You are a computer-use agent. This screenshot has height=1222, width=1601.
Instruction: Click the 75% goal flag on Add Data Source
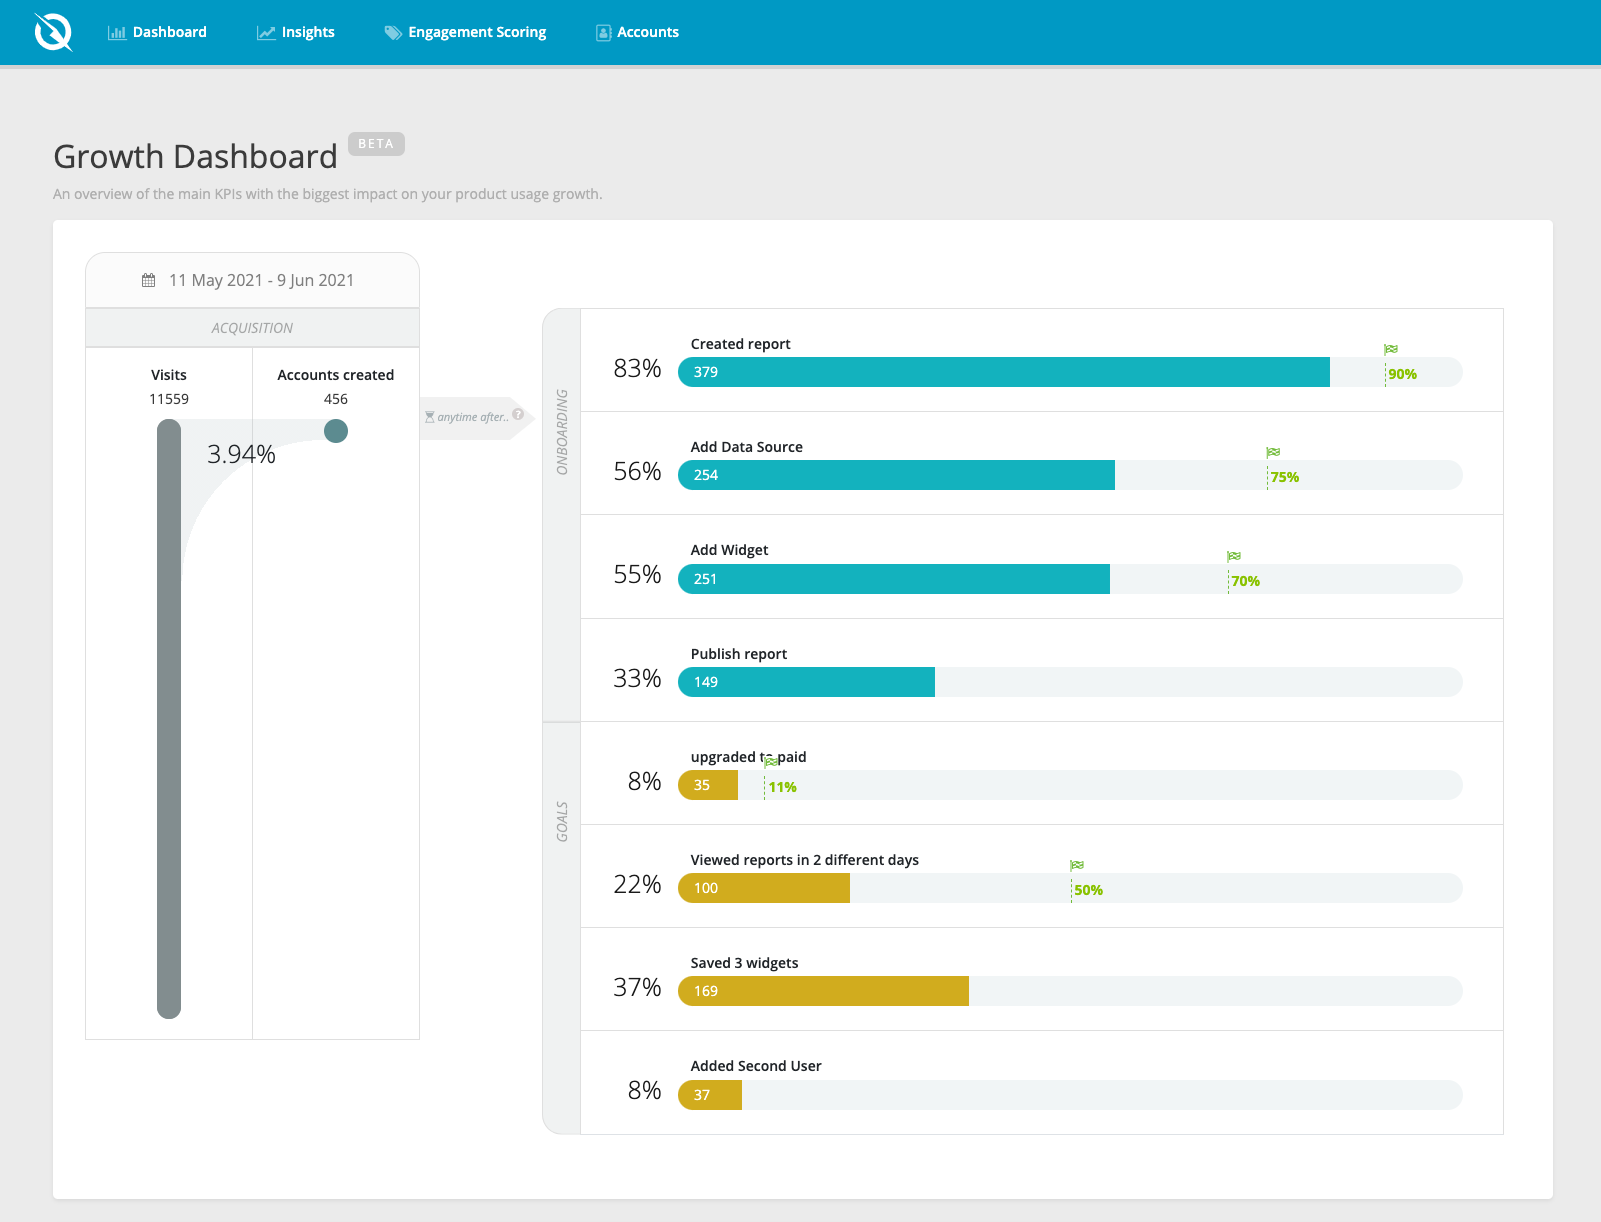click(x=1273, y=452)
